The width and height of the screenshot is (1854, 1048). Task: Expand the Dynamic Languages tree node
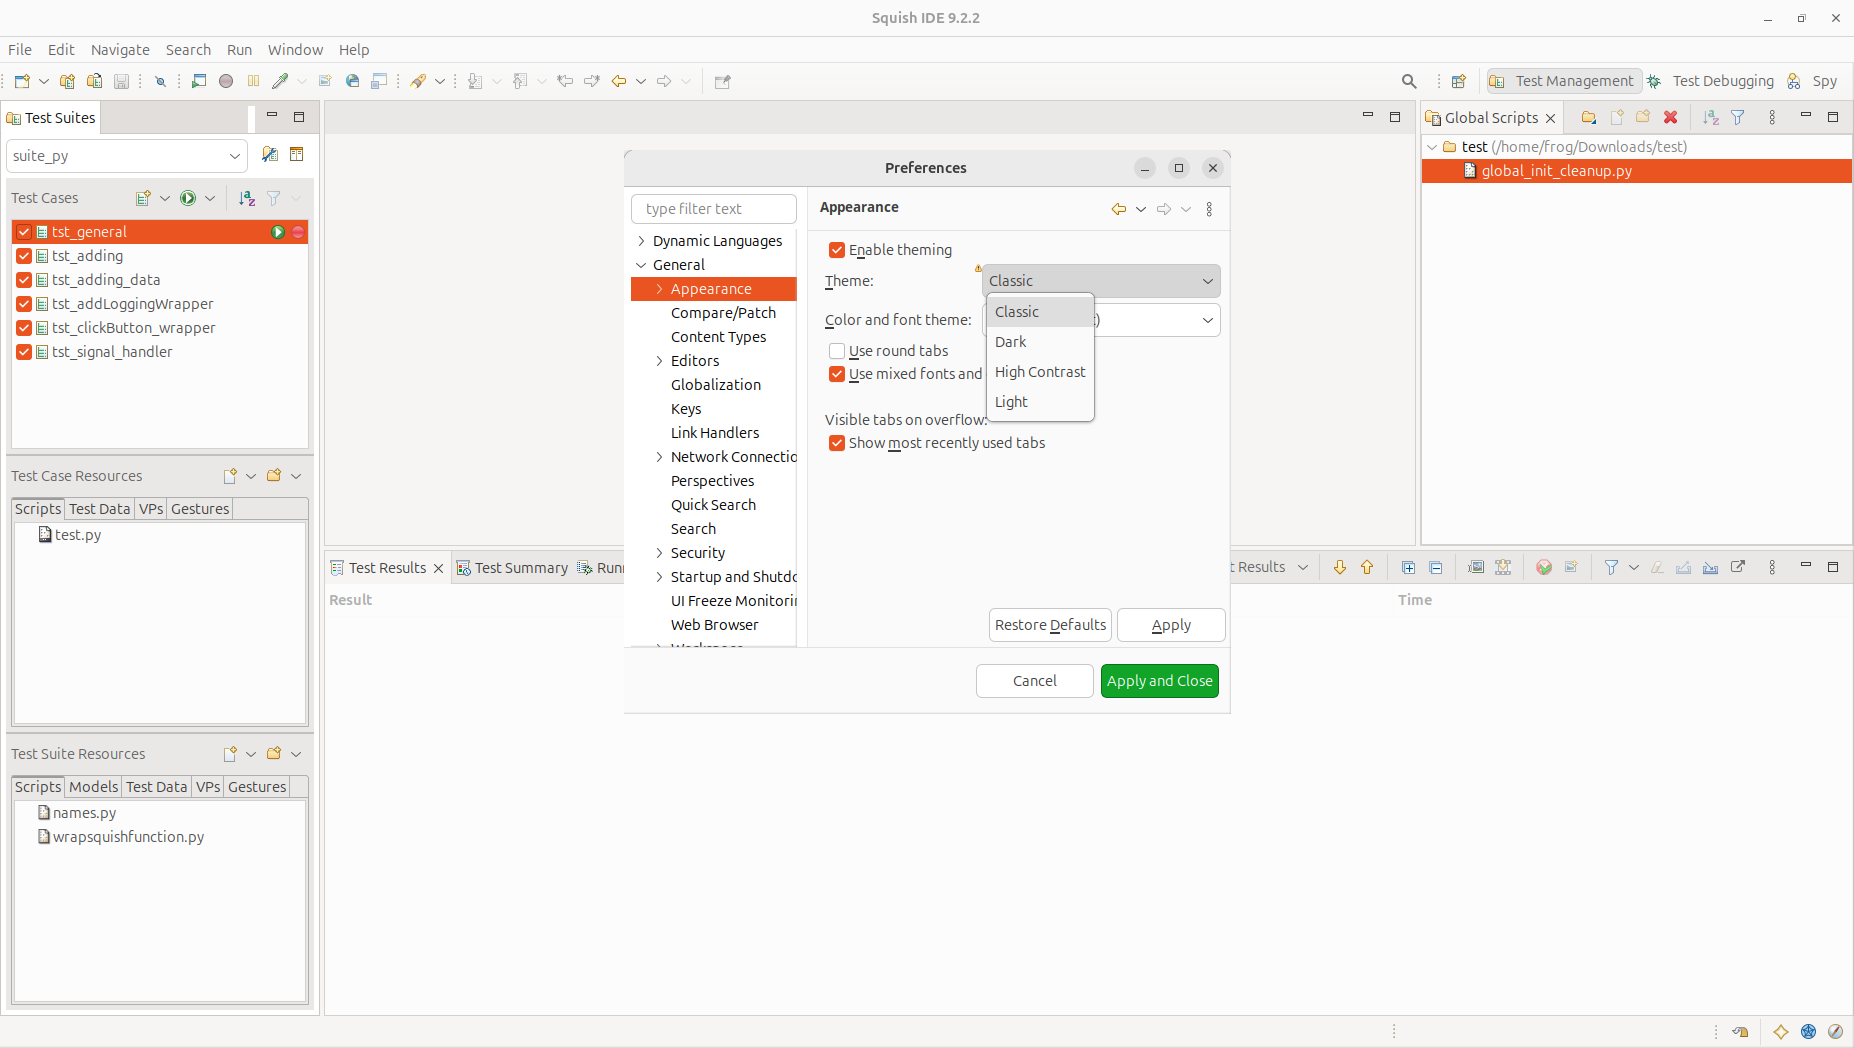click(x=641, y=241)
